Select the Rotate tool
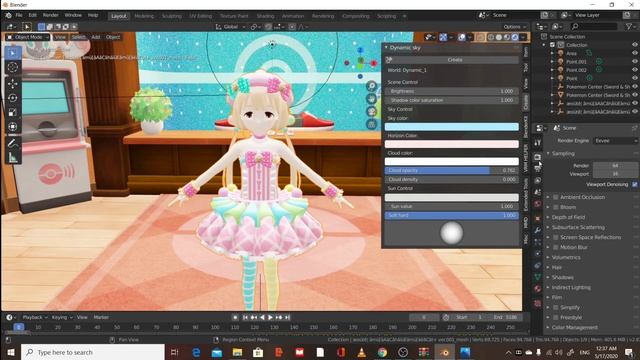Viewport: 640px width, 360px height. pos(13,98)
